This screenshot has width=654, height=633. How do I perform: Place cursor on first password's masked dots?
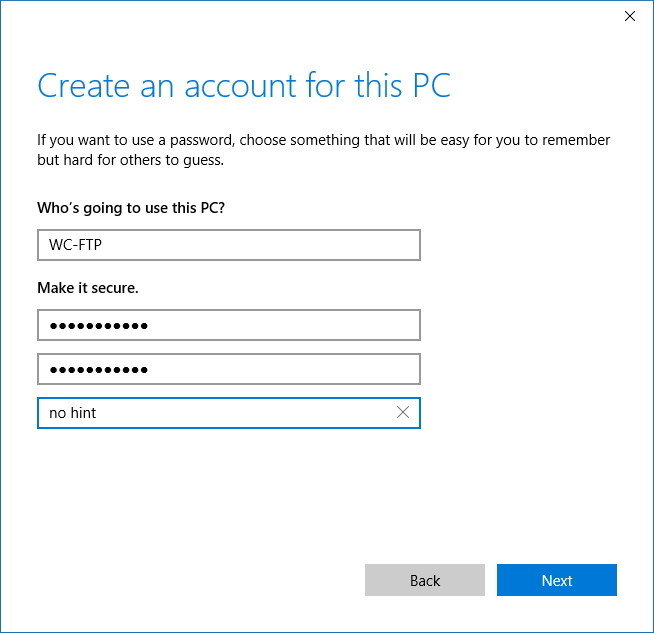[x=98, y=326]
